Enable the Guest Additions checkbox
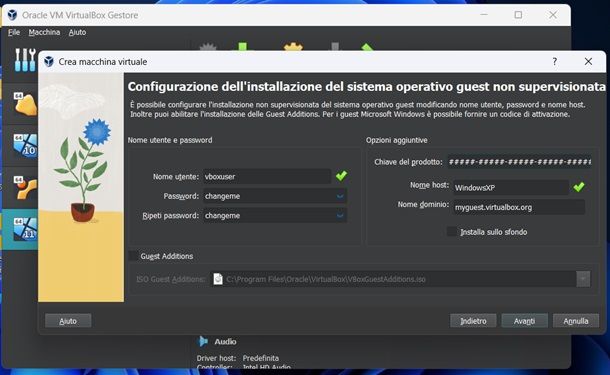610x375 pixels. tap(133, 256)
